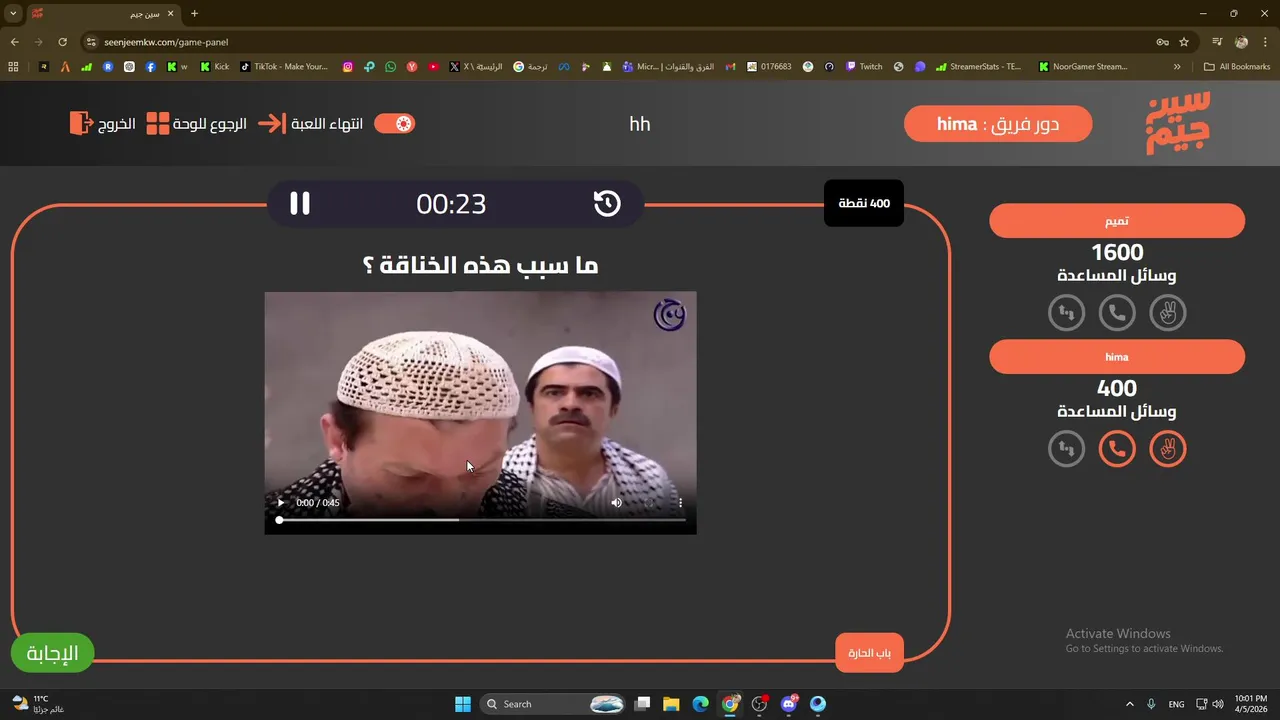Exit using the الخروج button
The height and width of the screenshot is (720, 1280).
[x=103, y=124]
